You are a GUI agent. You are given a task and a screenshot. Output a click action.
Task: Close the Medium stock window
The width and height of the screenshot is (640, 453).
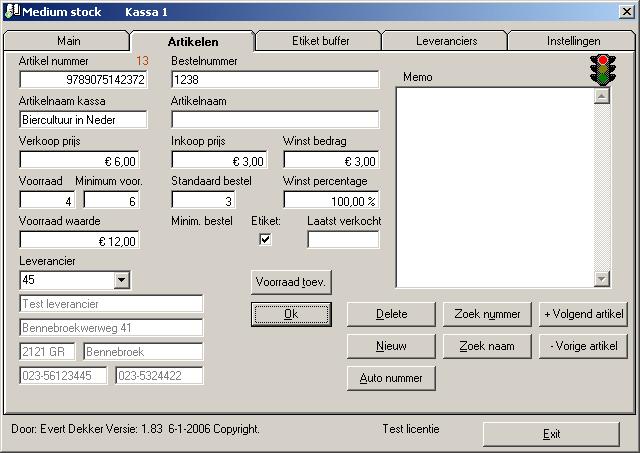click(x=626, y=11)
